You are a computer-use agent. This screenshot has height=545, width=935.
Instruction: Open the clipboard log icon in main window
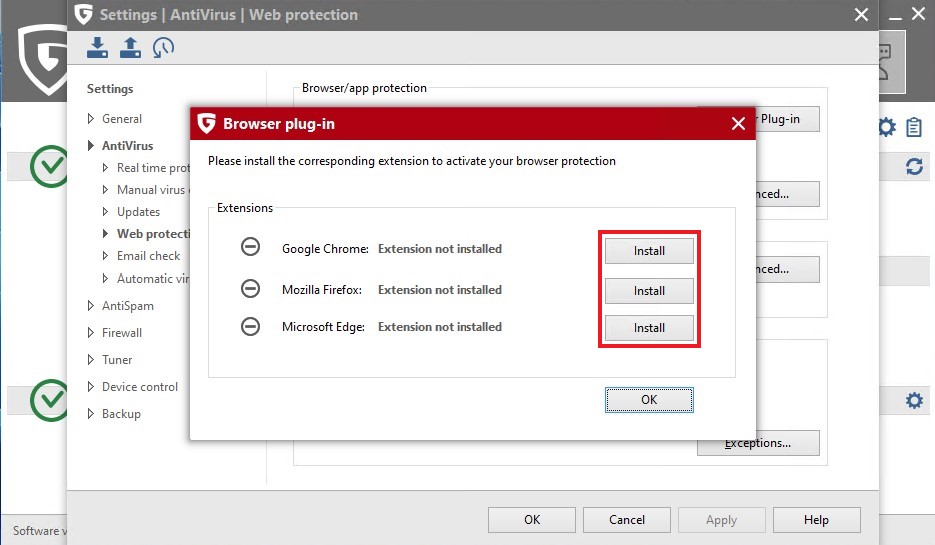coord(914,127)
